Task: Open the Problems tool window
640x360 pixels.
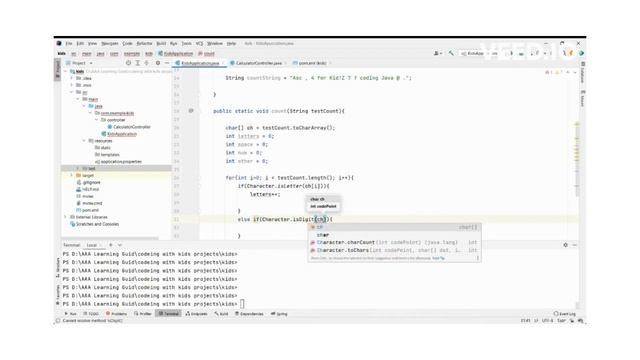Action: [x=116, y=314]
